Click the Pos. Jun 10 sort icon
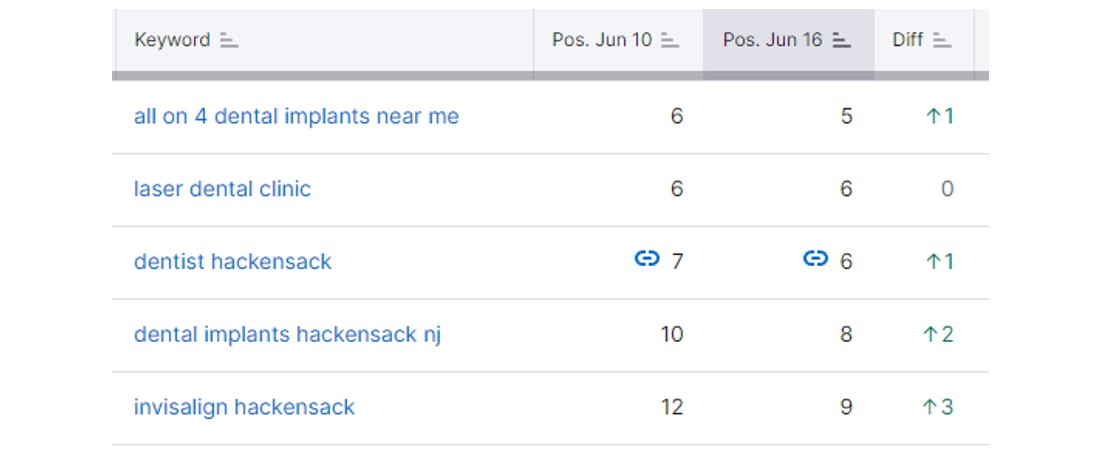 (x=670, y=40)
